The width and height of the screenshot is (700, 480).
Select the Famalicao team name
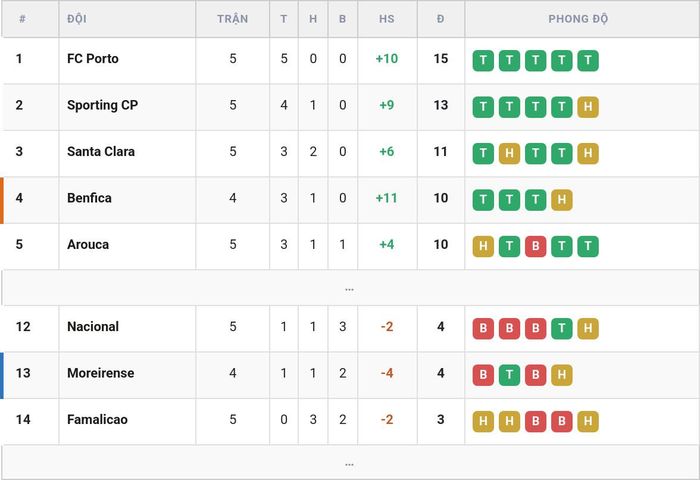pyautogui.click(x=97, y=419)
